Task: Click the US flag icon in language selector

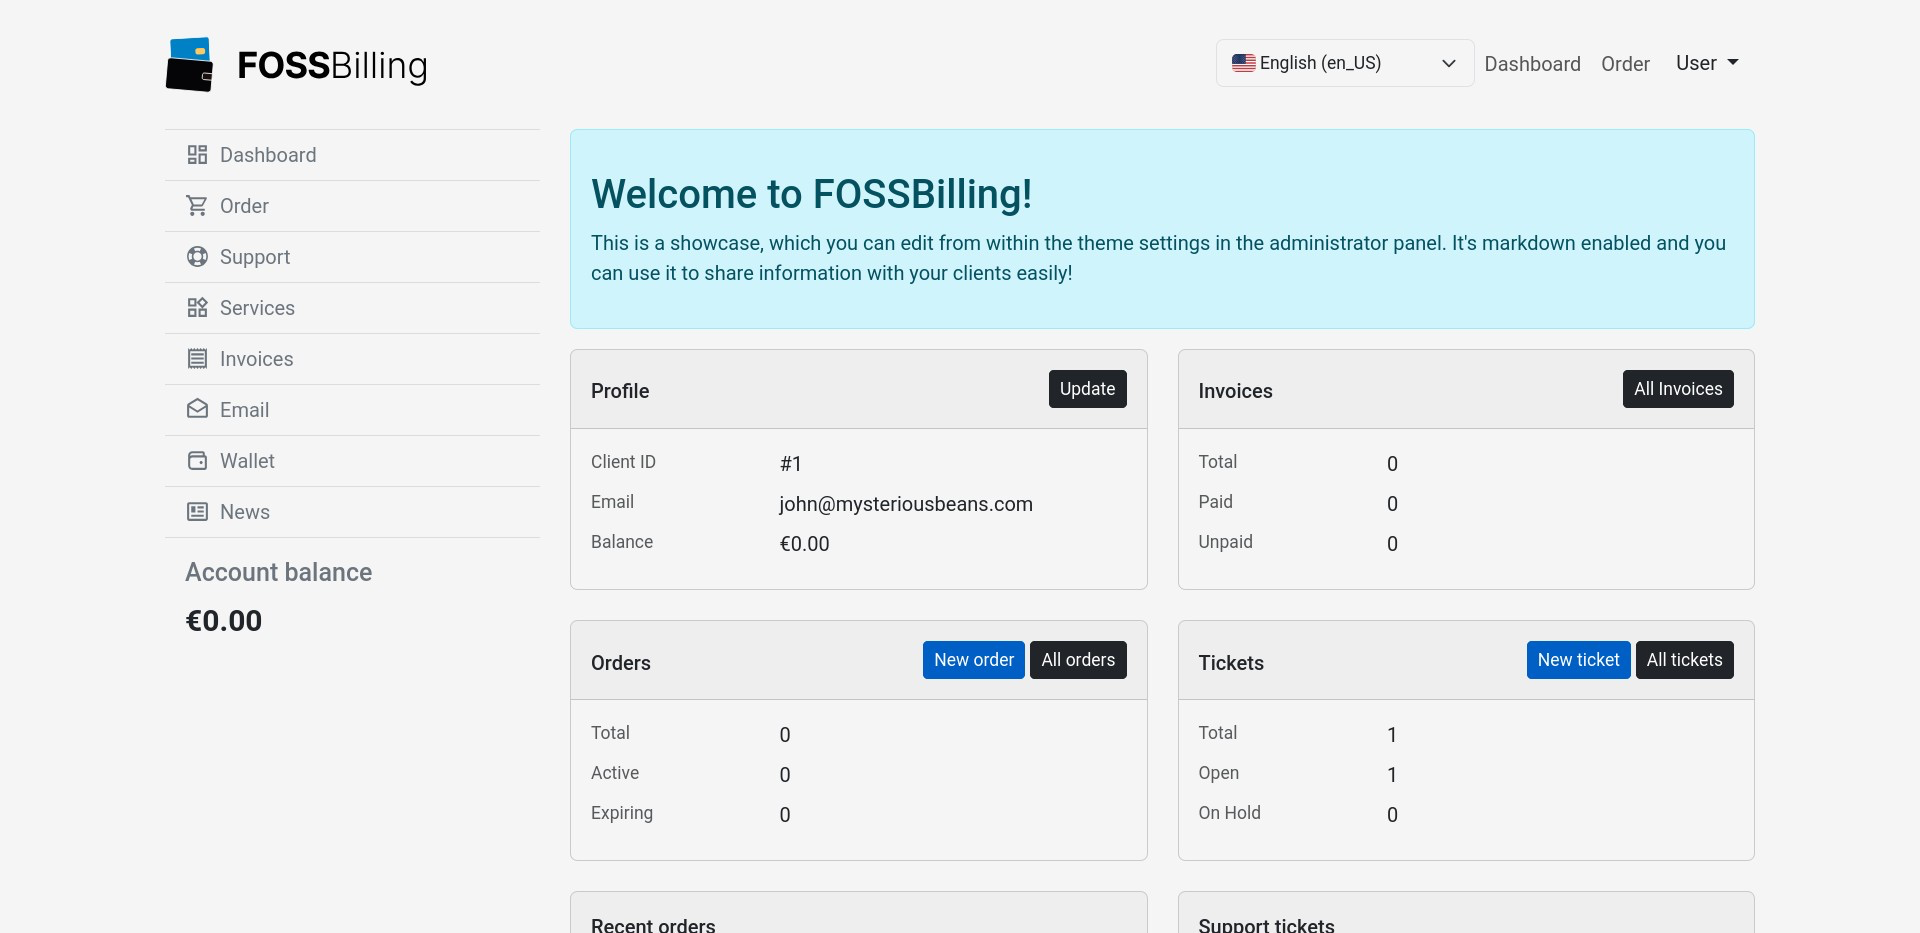Action: pyautogui.click(x=1244, y=63)
